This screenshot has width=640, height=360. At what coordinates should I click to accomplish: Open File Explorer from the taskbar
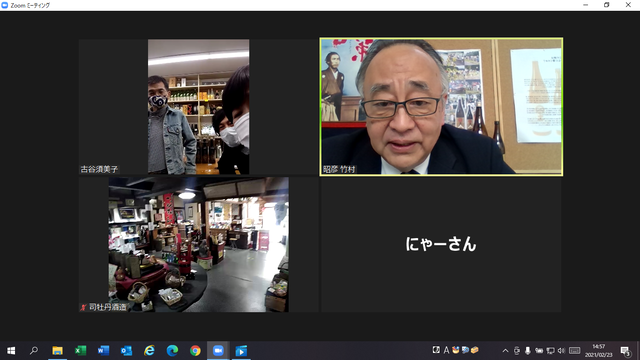point(58,351)
